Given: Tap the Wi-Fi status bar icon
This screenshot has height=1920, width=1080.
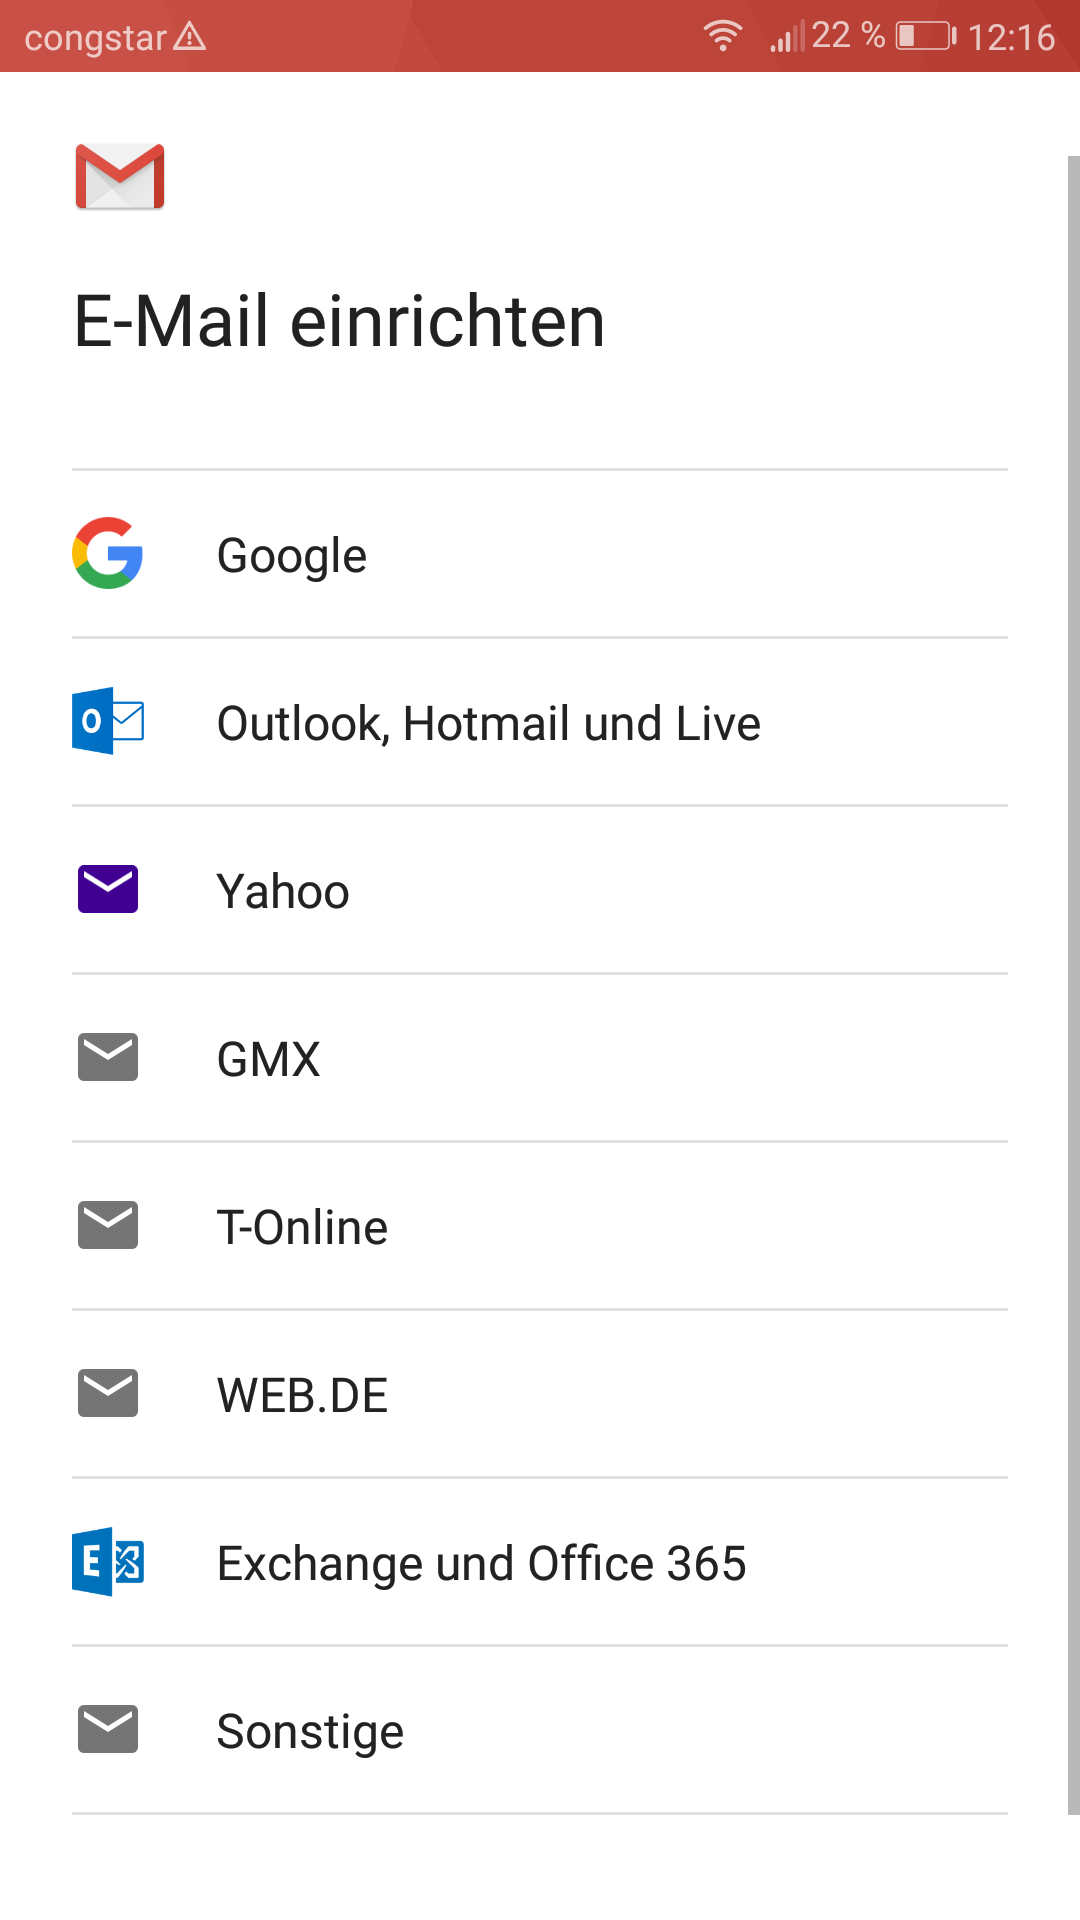Looking at the screenshot, I should (722, 36).
